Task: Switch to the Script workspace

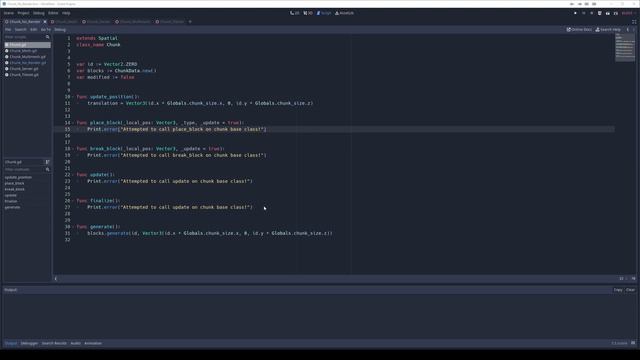Action: pyautogui.click(x=324, y=13)
